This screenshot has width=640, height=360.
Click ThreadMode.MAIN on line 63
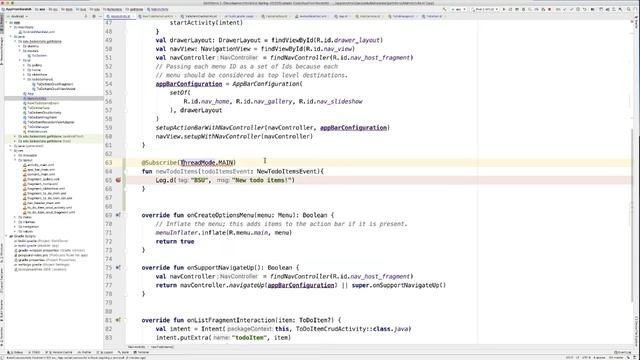[x=207, y=162]
